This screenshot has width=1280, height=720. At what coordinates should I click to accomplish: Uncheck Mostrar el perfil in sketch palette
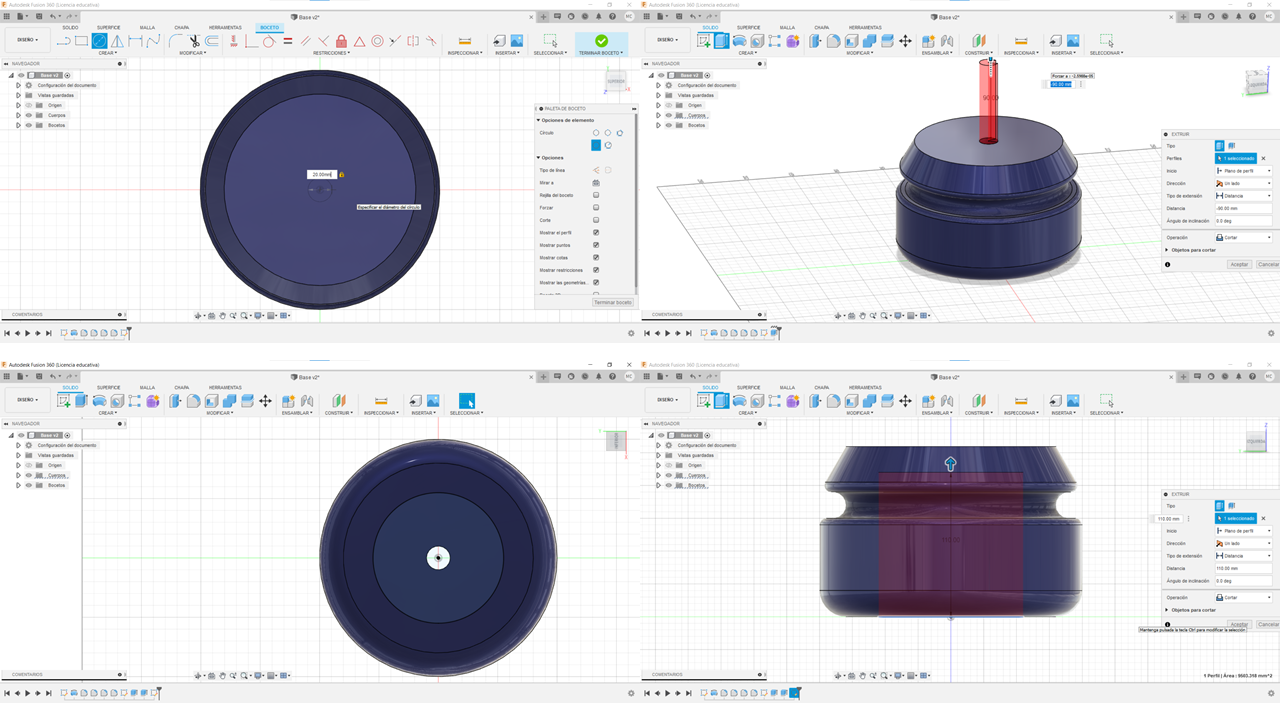click(596, 232)
